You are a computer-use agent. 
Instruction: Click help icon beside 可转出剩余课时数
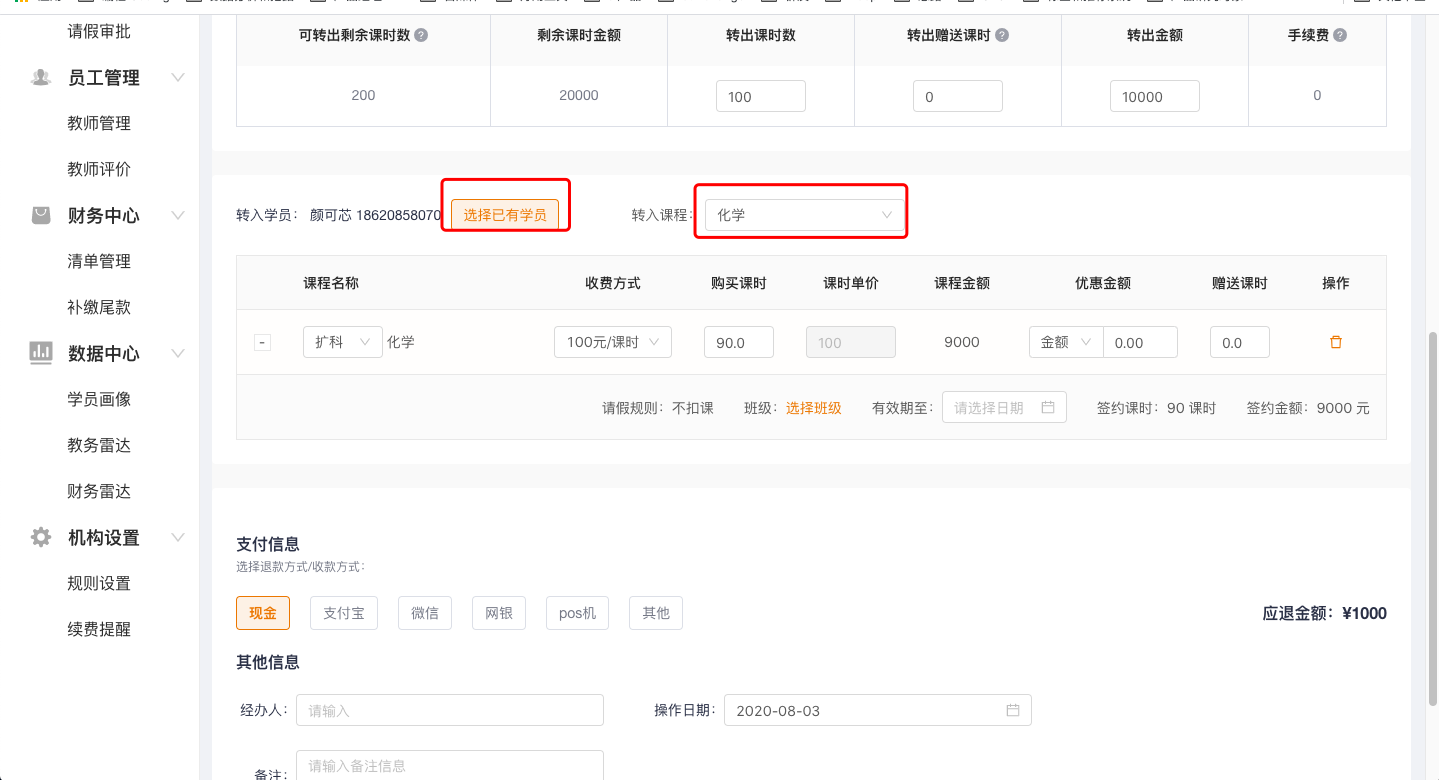click(421, 35)
